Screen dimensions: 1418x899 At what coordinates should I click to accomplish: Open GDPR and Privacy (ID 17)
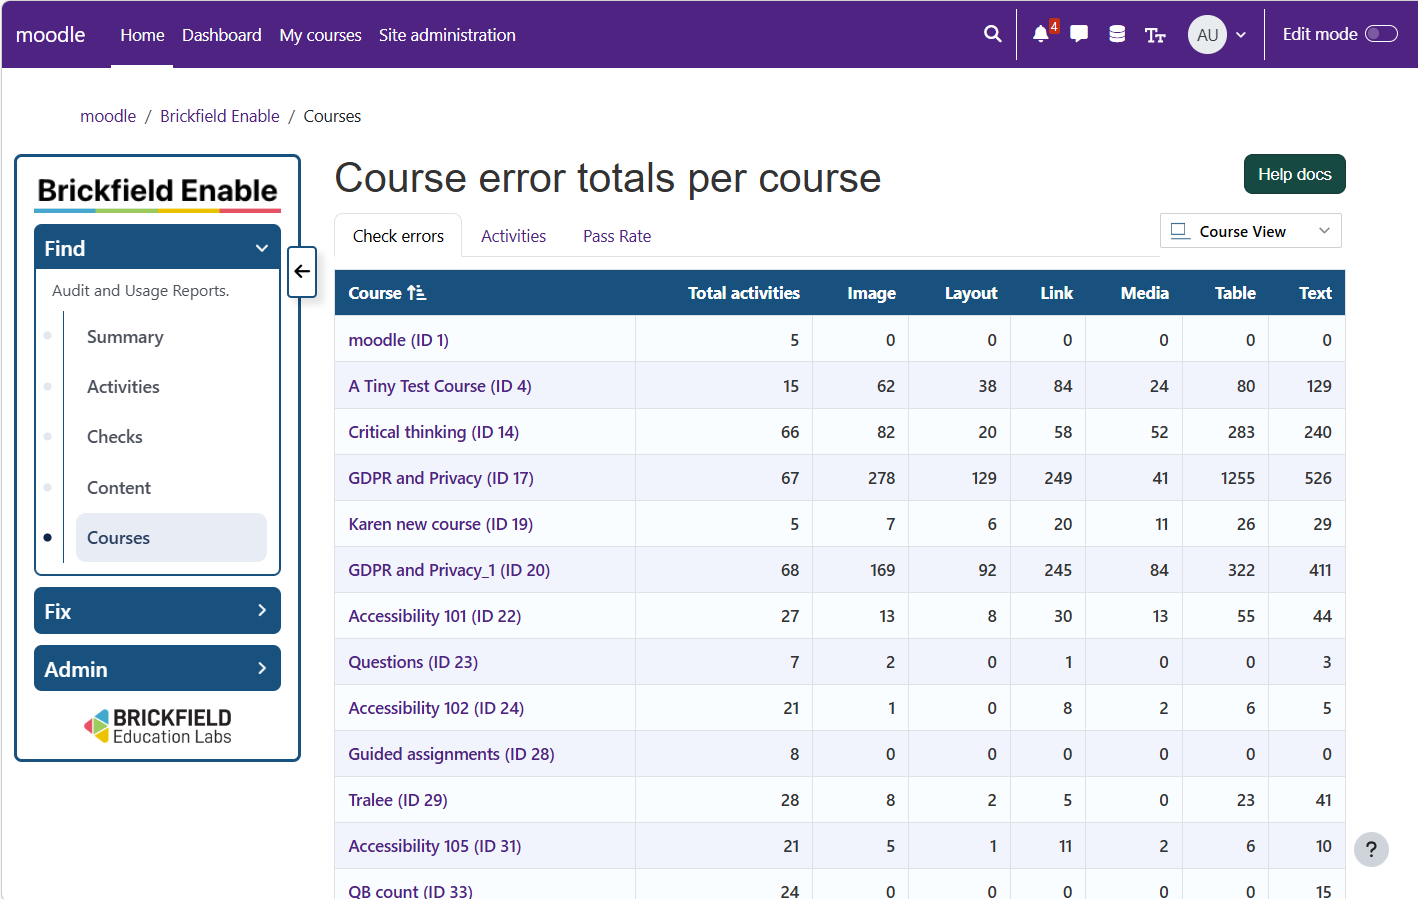pos(441,478)
